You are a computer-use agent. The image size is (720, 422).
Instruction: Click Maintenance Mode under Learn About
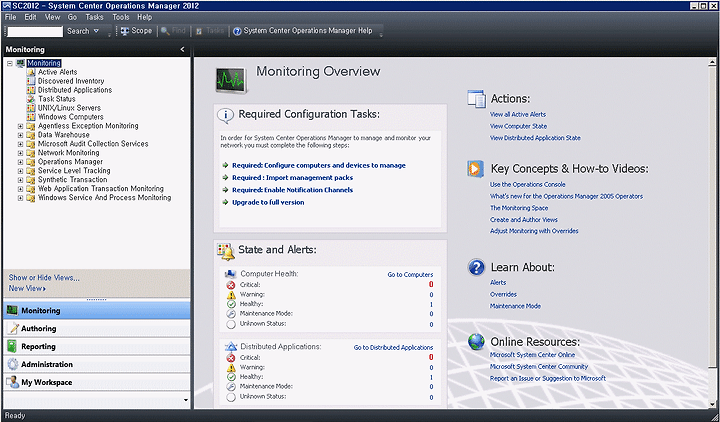click(x=515, y=306)
